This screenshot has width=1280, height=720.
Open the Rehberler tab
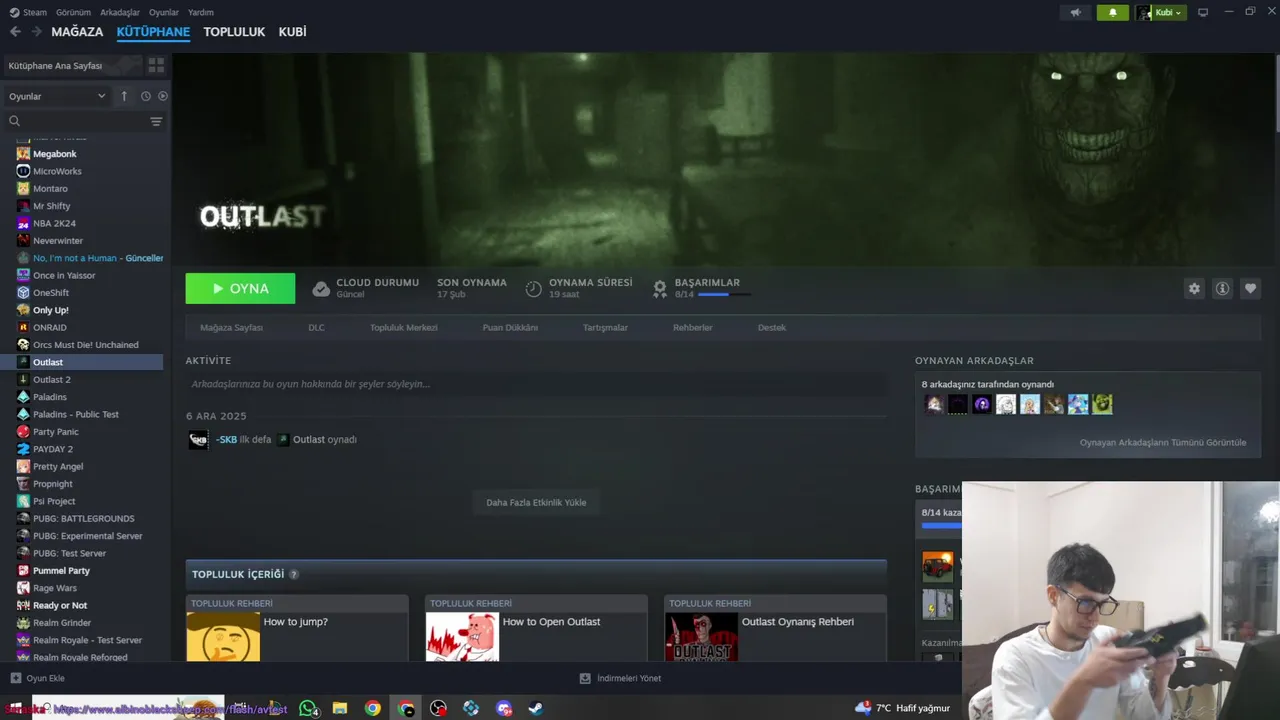click(692, 328)
